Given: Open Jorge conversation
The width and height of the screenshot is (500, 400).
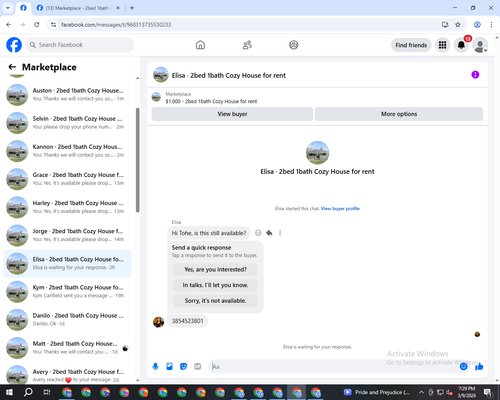Looking at the screenshot, I should point(67,235).
